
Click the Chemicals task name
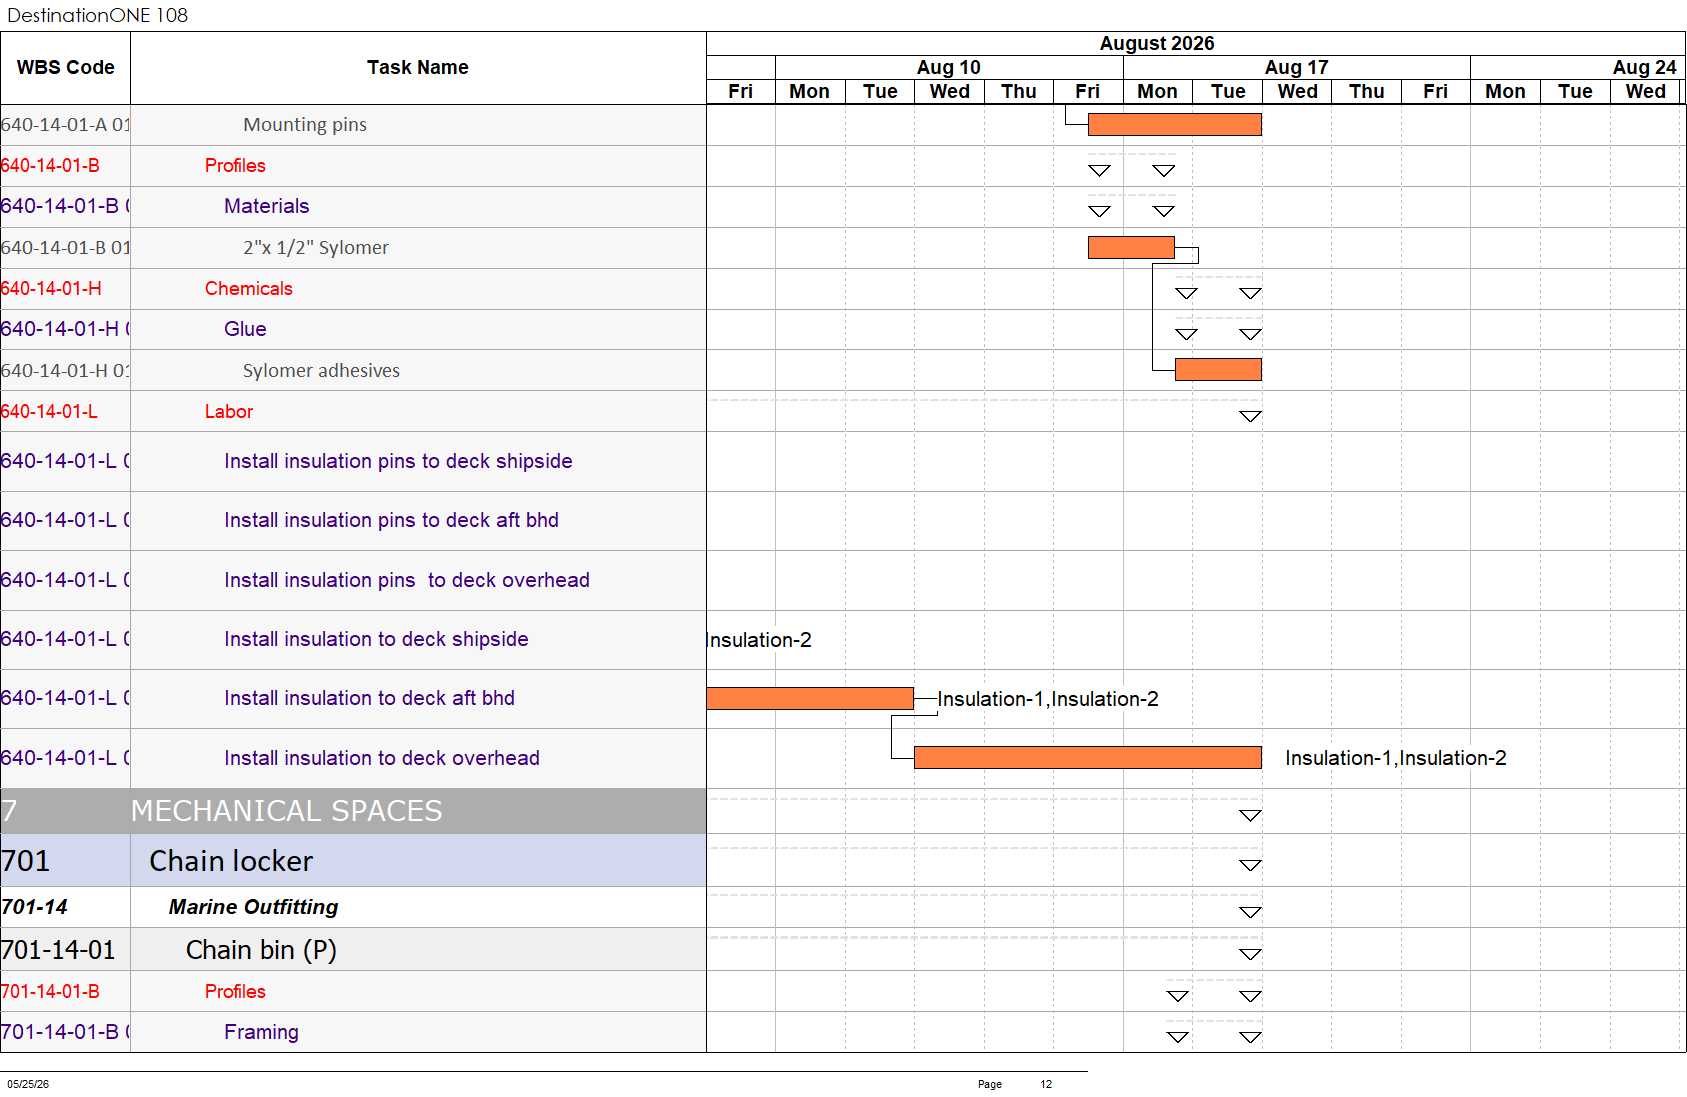pyautogui.click(x=249, y=288)
